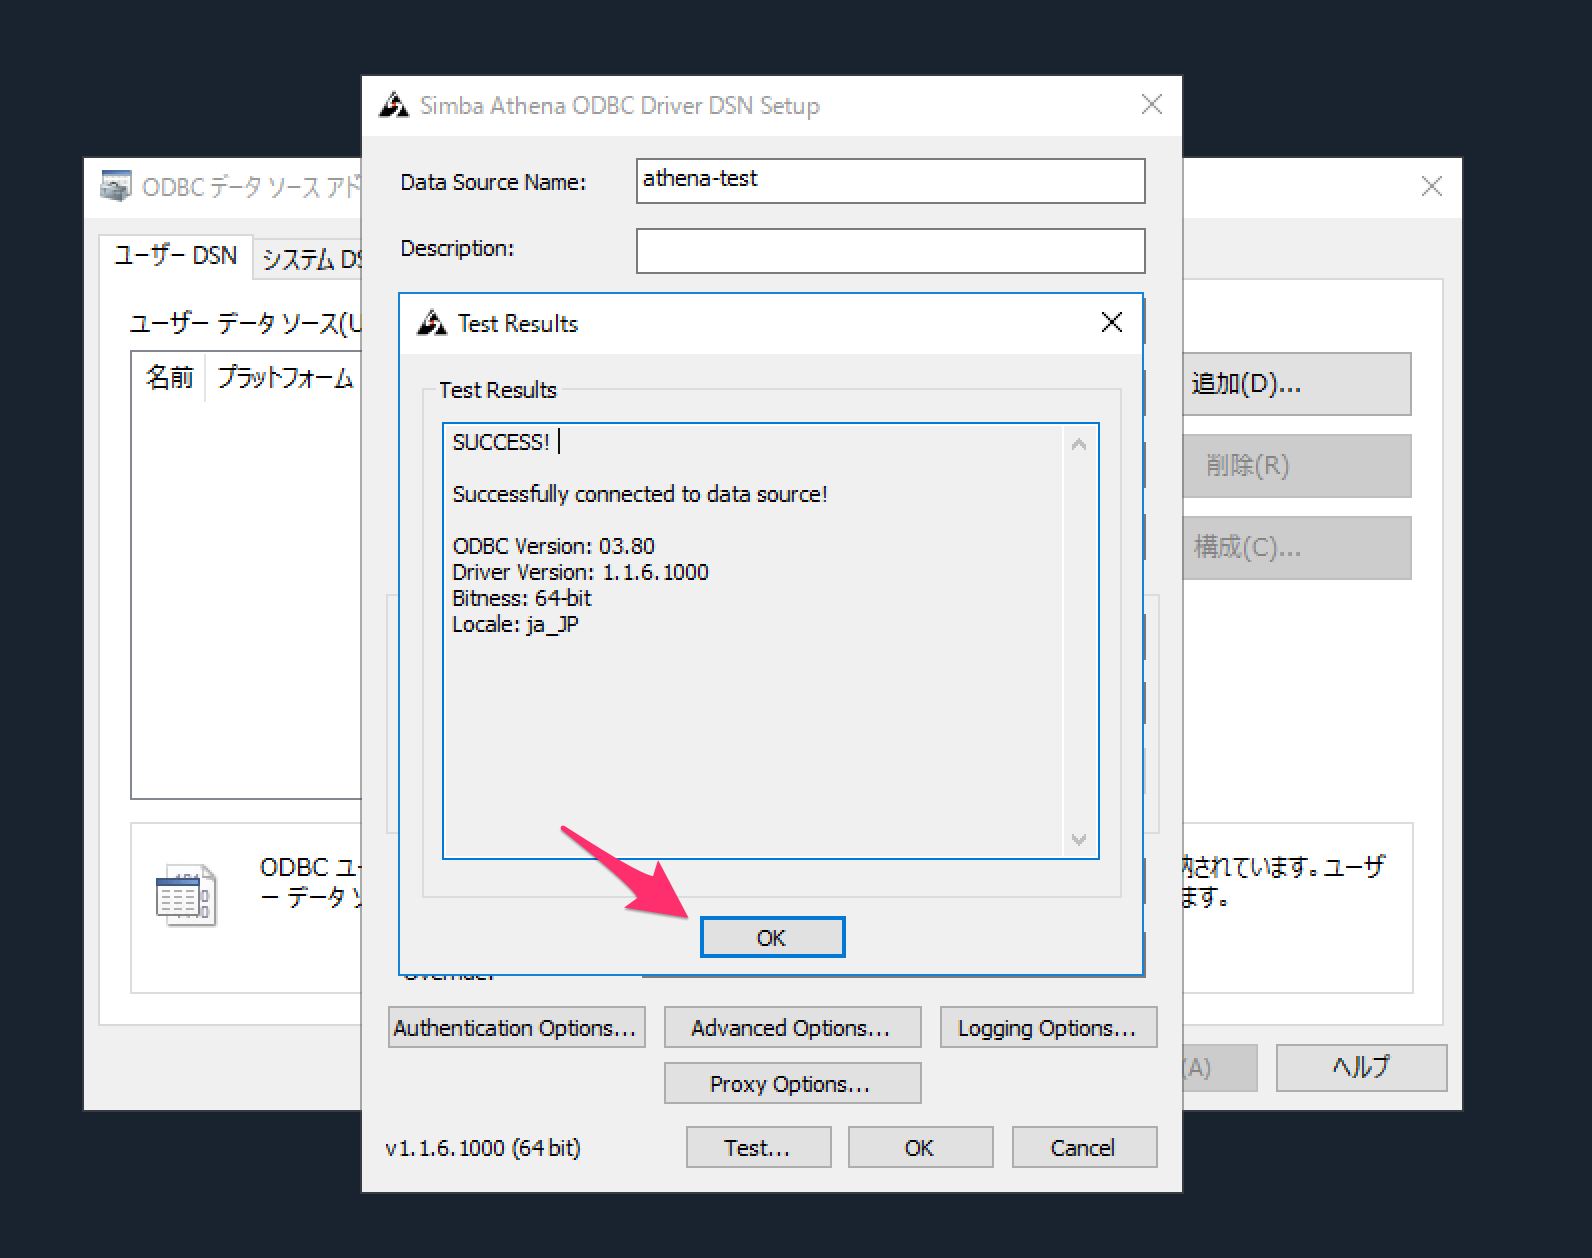Screen dimensions: 1592x1258
Task: Close the Test Results dialog
Action: pyautogui.click(x=1111, y=322)
